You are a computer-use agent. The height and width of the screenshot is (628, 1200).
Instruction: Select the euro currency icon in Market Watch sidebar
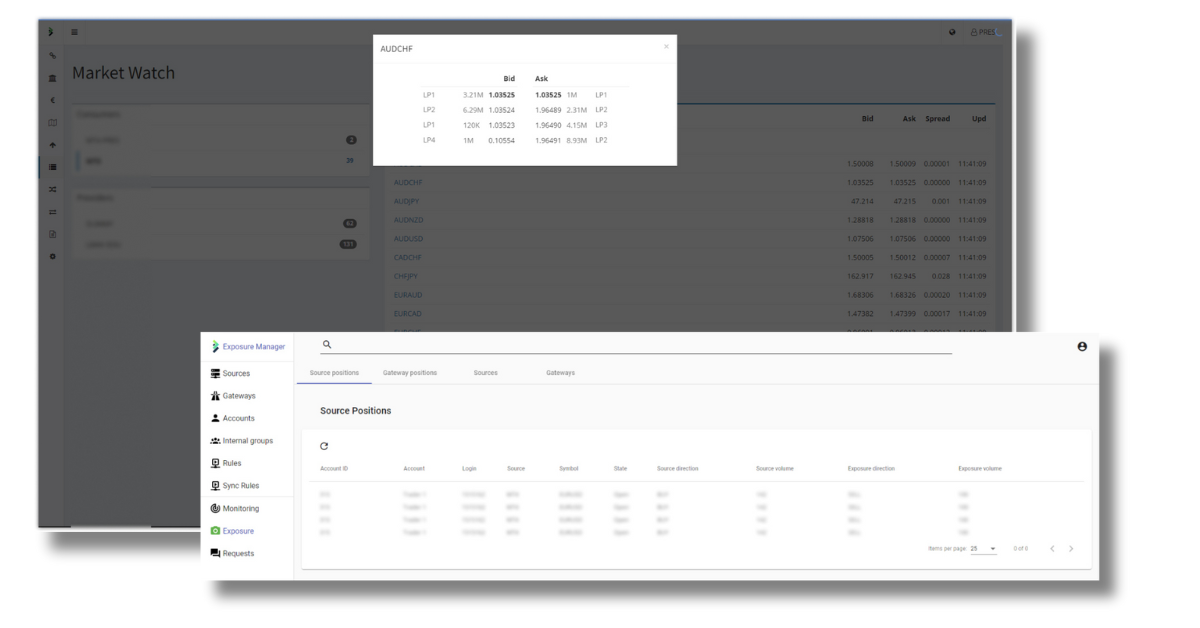pos(52,100)
